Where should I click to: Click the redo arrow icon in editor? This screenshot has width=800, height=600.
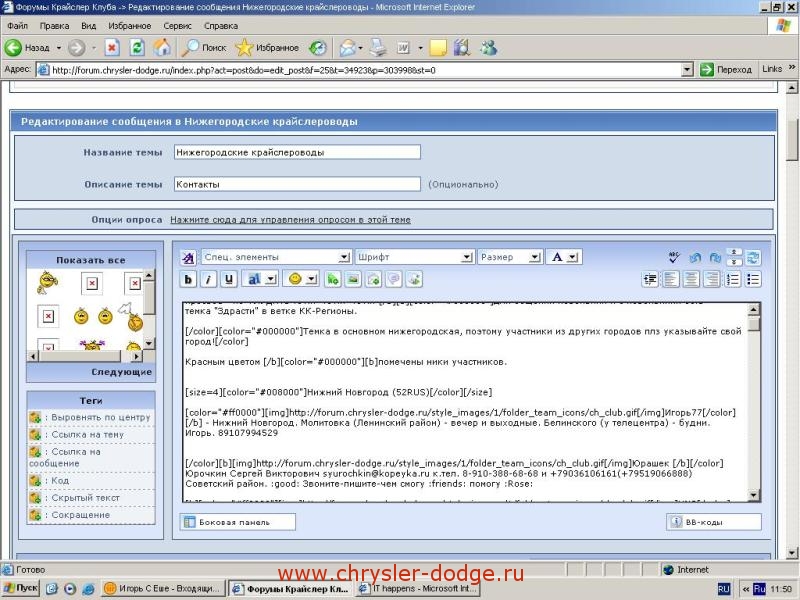tap(715, 257)
